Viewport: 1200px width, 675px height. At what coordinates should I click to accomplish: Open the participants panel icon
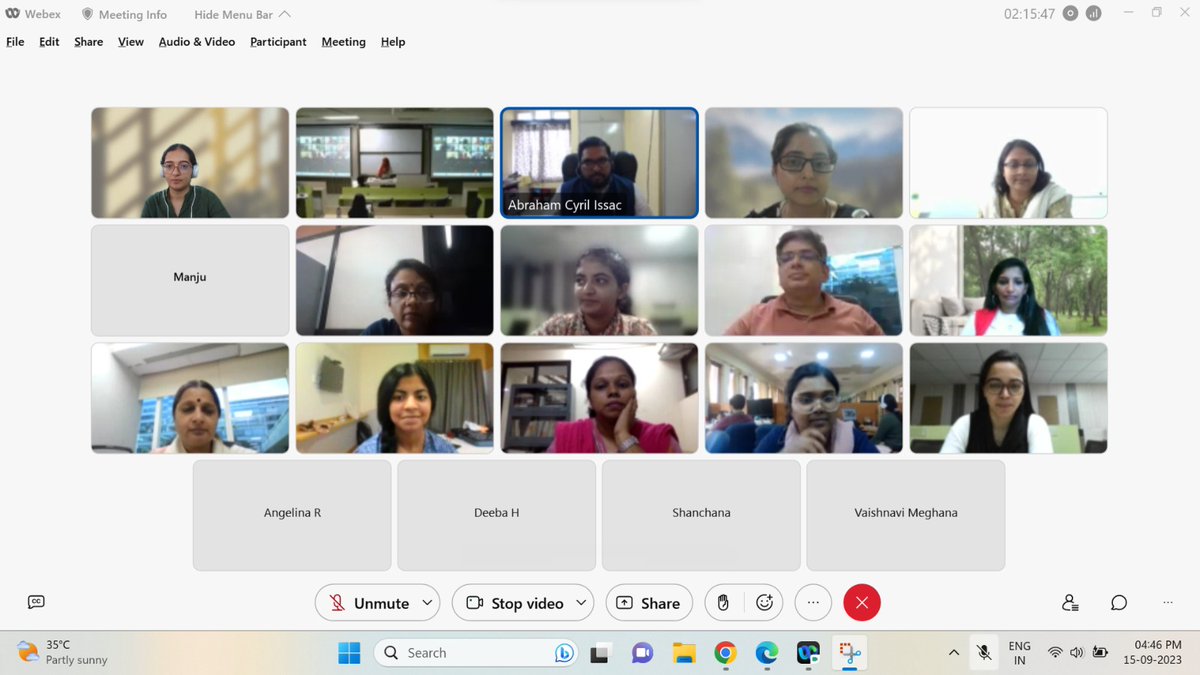click(x=1070, y=603)
